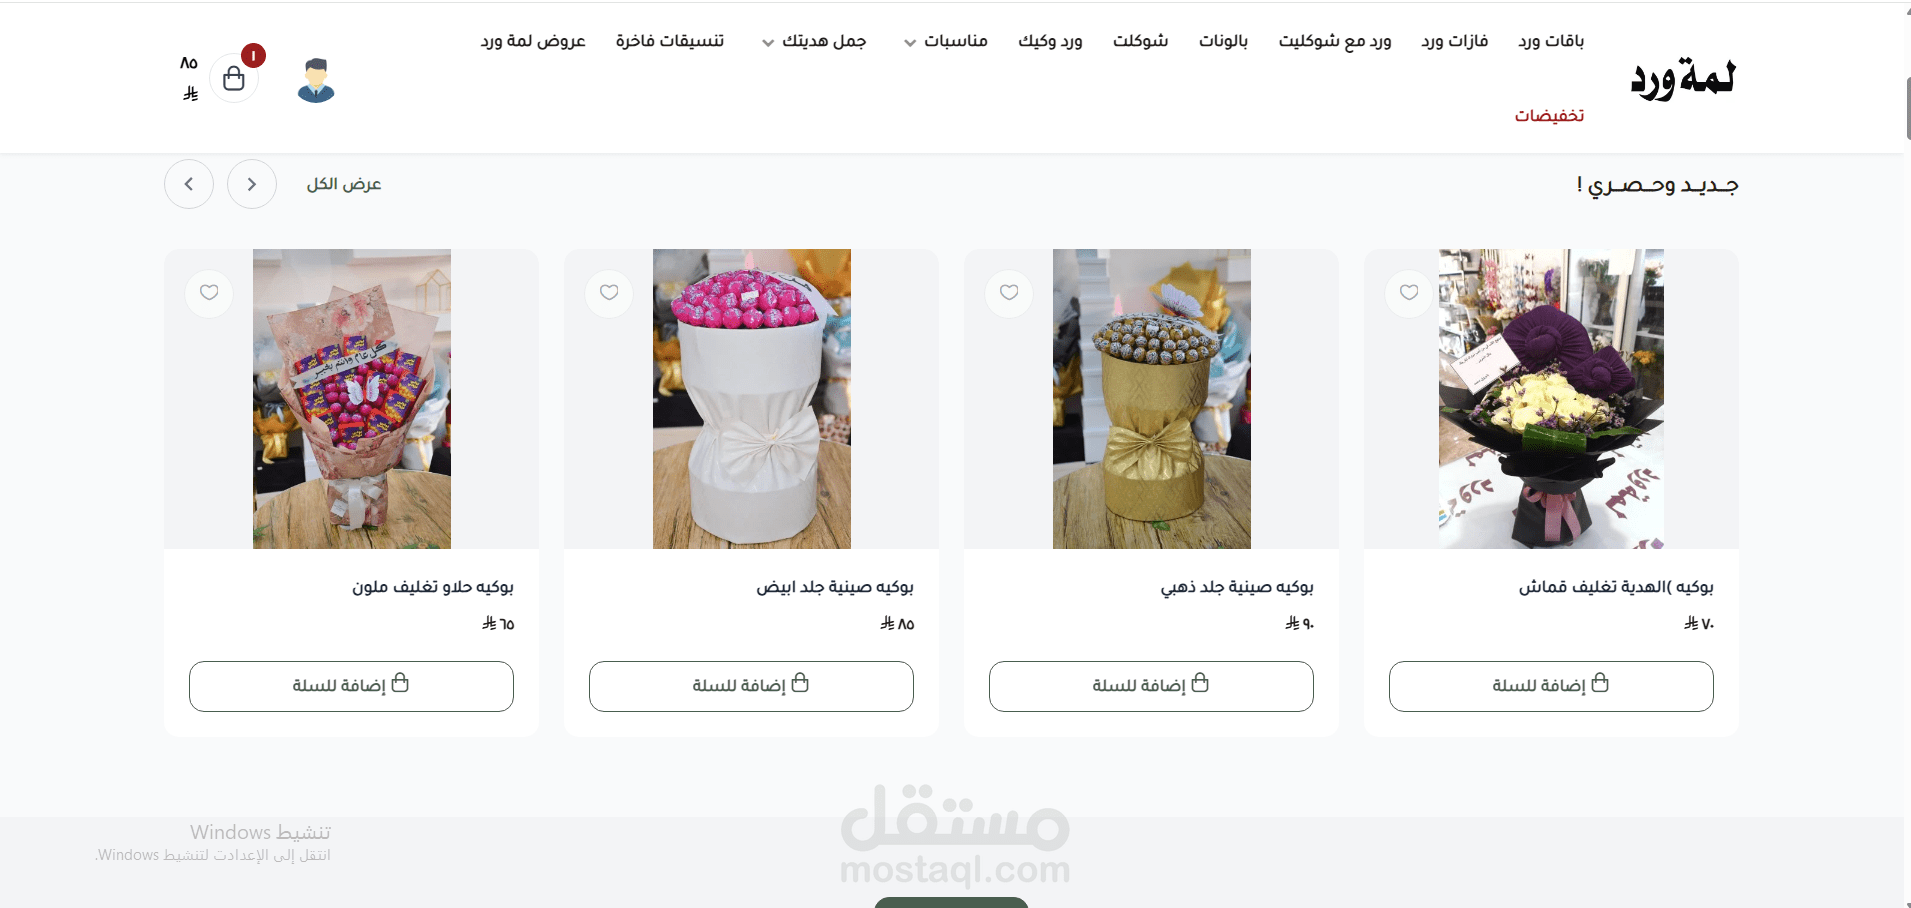The image size is (1911, 908).
Task: Expand the مناسبات dropdown menu
Action: [x=946, y=41]
